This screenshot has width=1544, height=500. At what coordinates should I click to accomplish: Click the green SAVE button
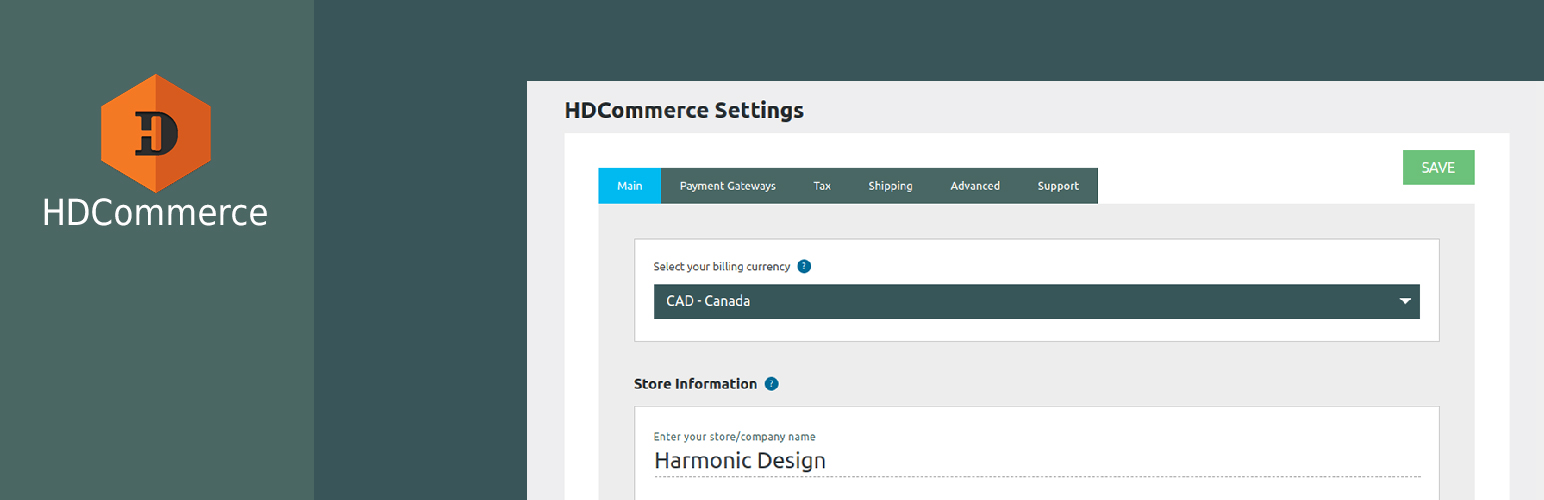click(x=1438, y=168)
